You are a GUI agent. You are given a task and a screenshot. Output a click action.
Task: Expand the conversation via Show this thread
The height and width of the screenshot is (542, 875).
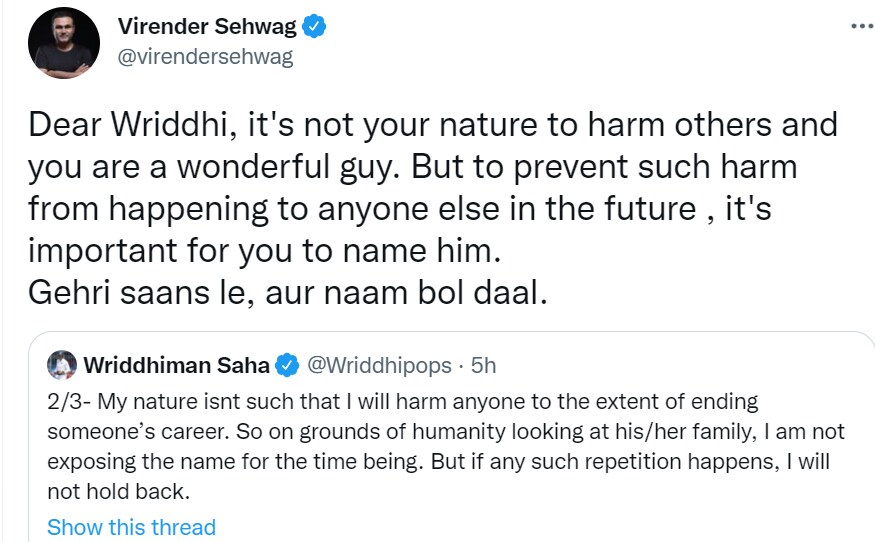coord(131,526)
